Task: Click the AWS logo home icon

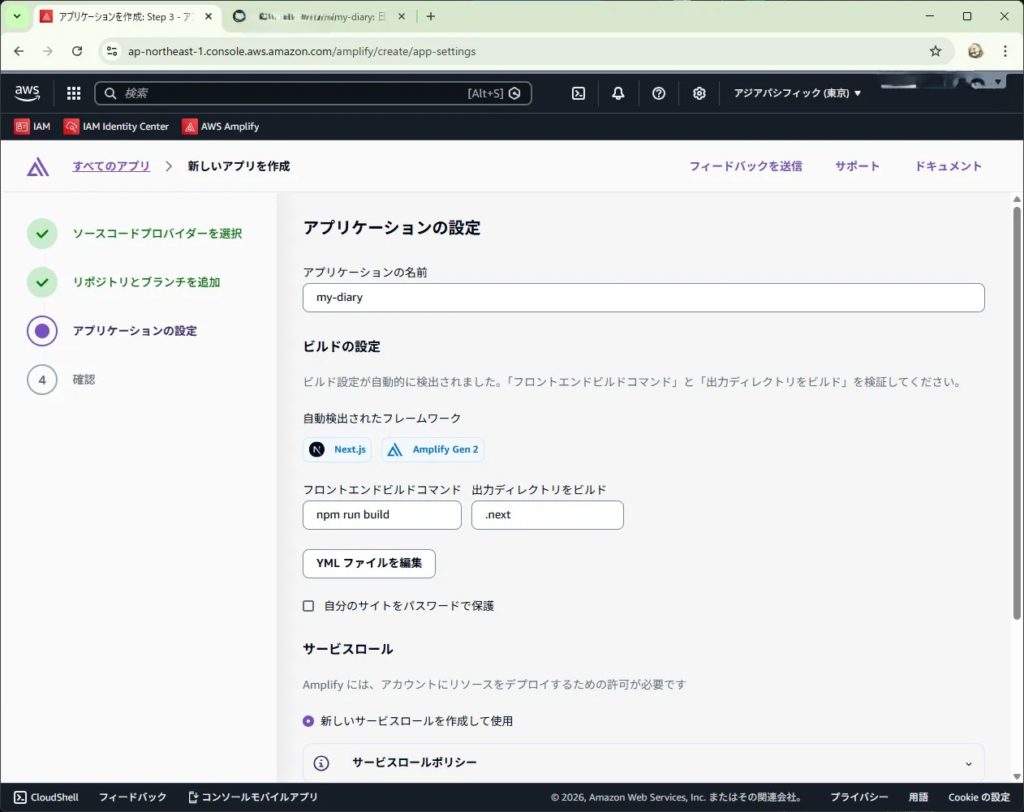Action: tap(27, 93)
